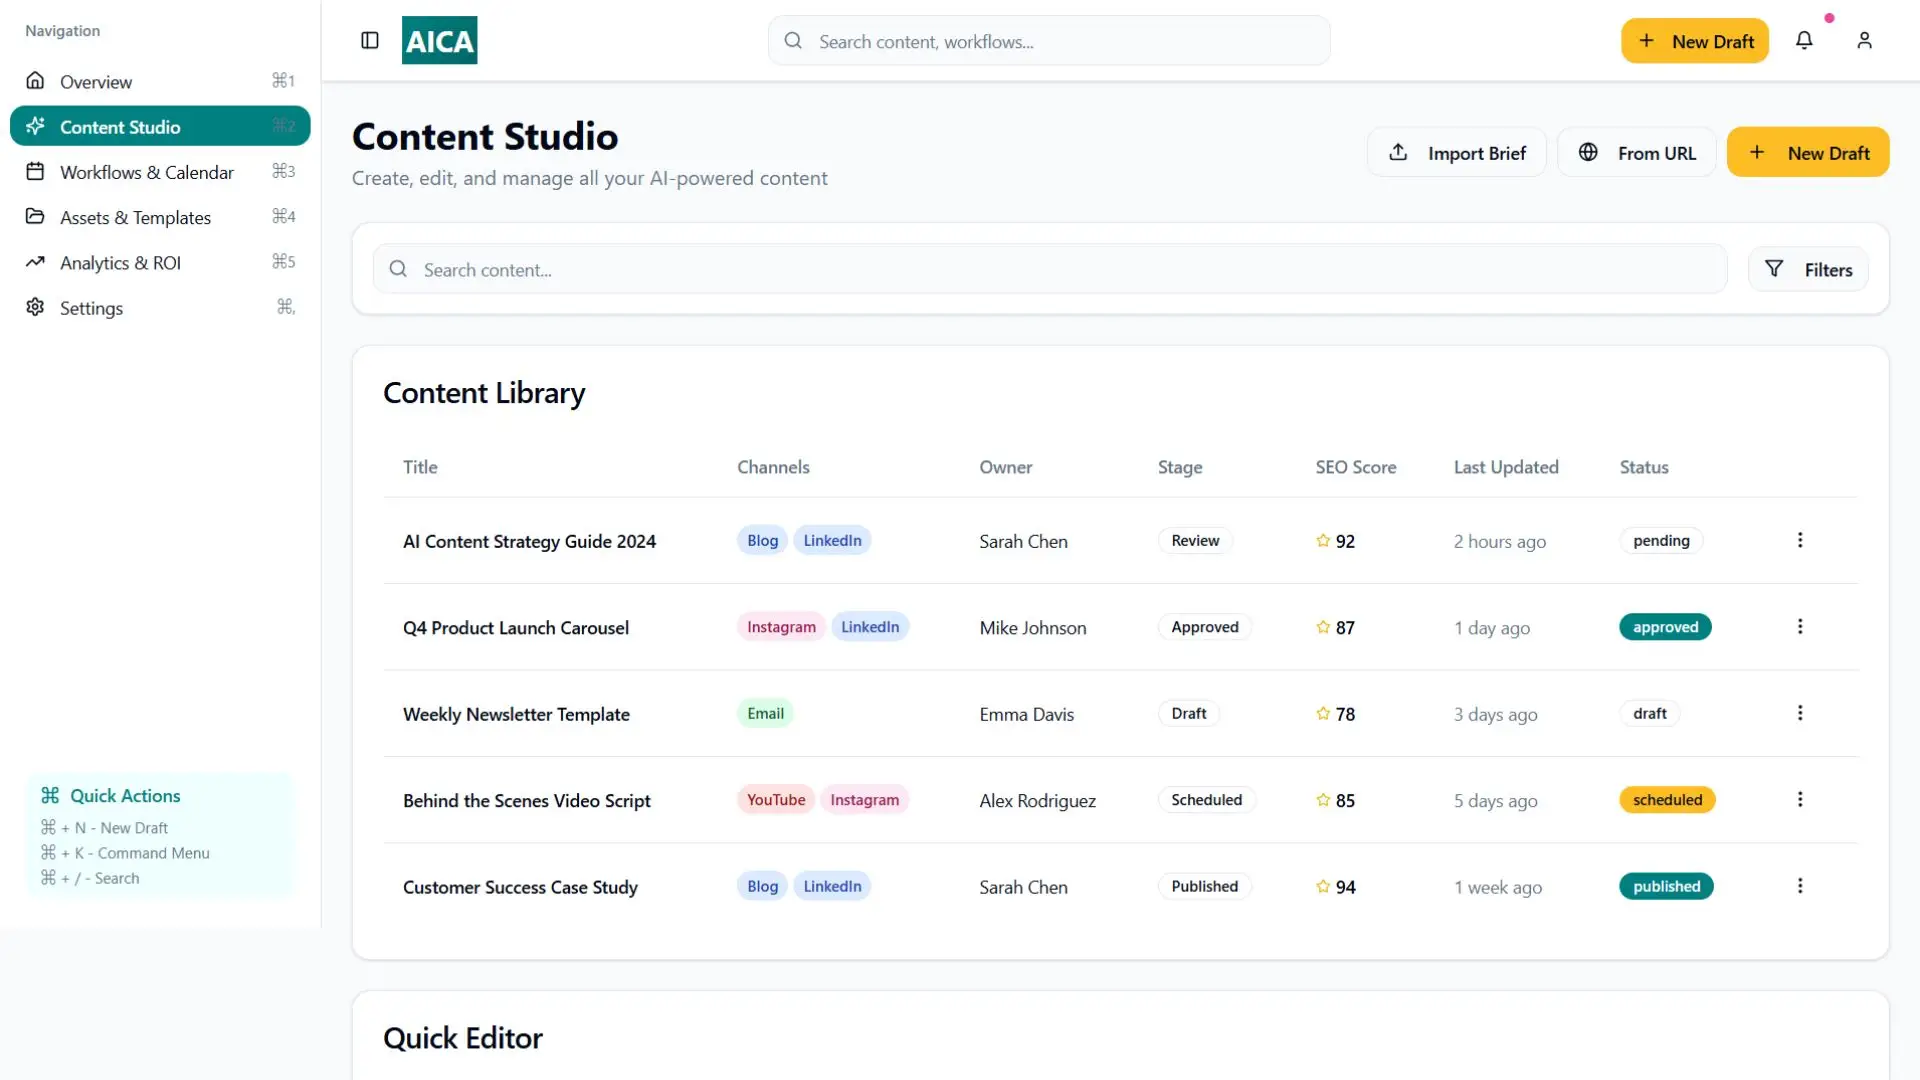Open Settings in navigation

tap(160, 308)
